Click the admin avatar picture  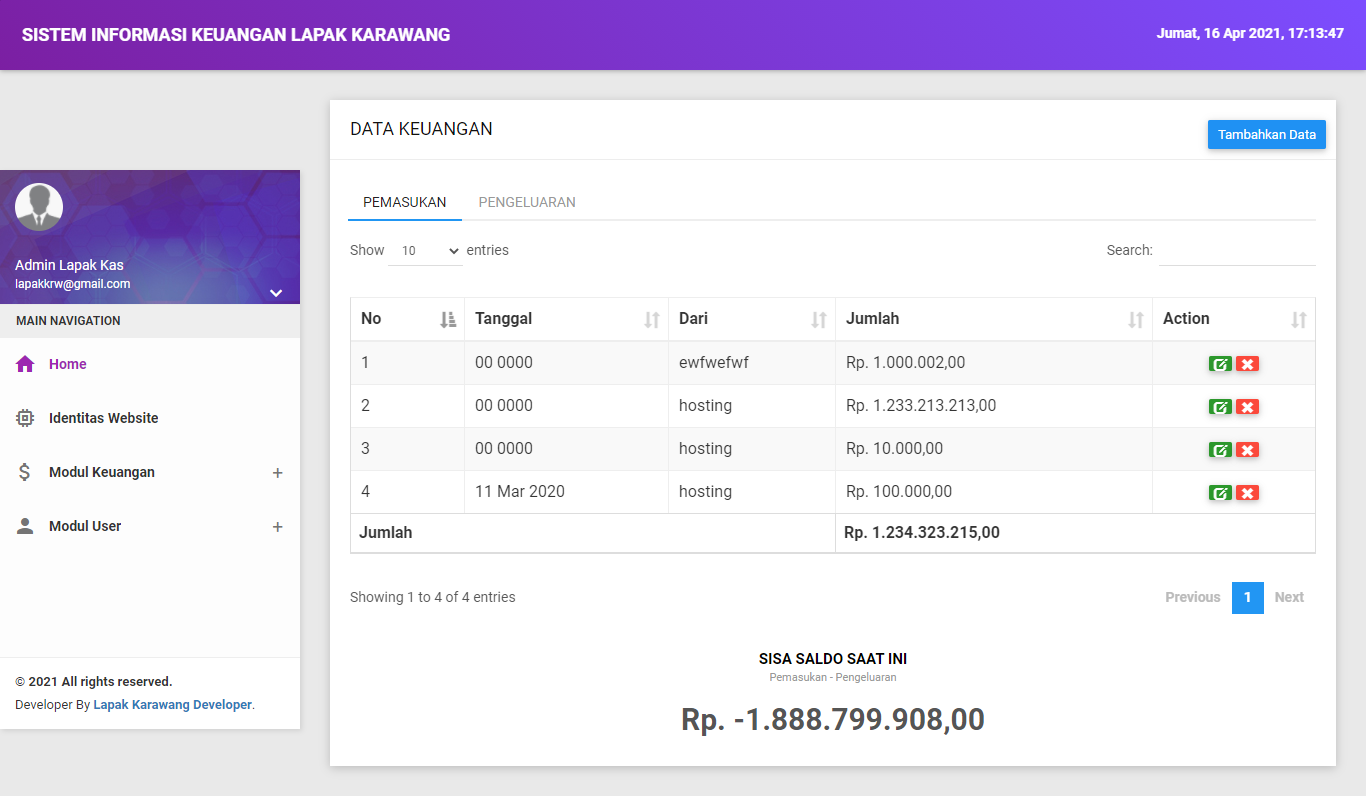[x=39, y=208]
